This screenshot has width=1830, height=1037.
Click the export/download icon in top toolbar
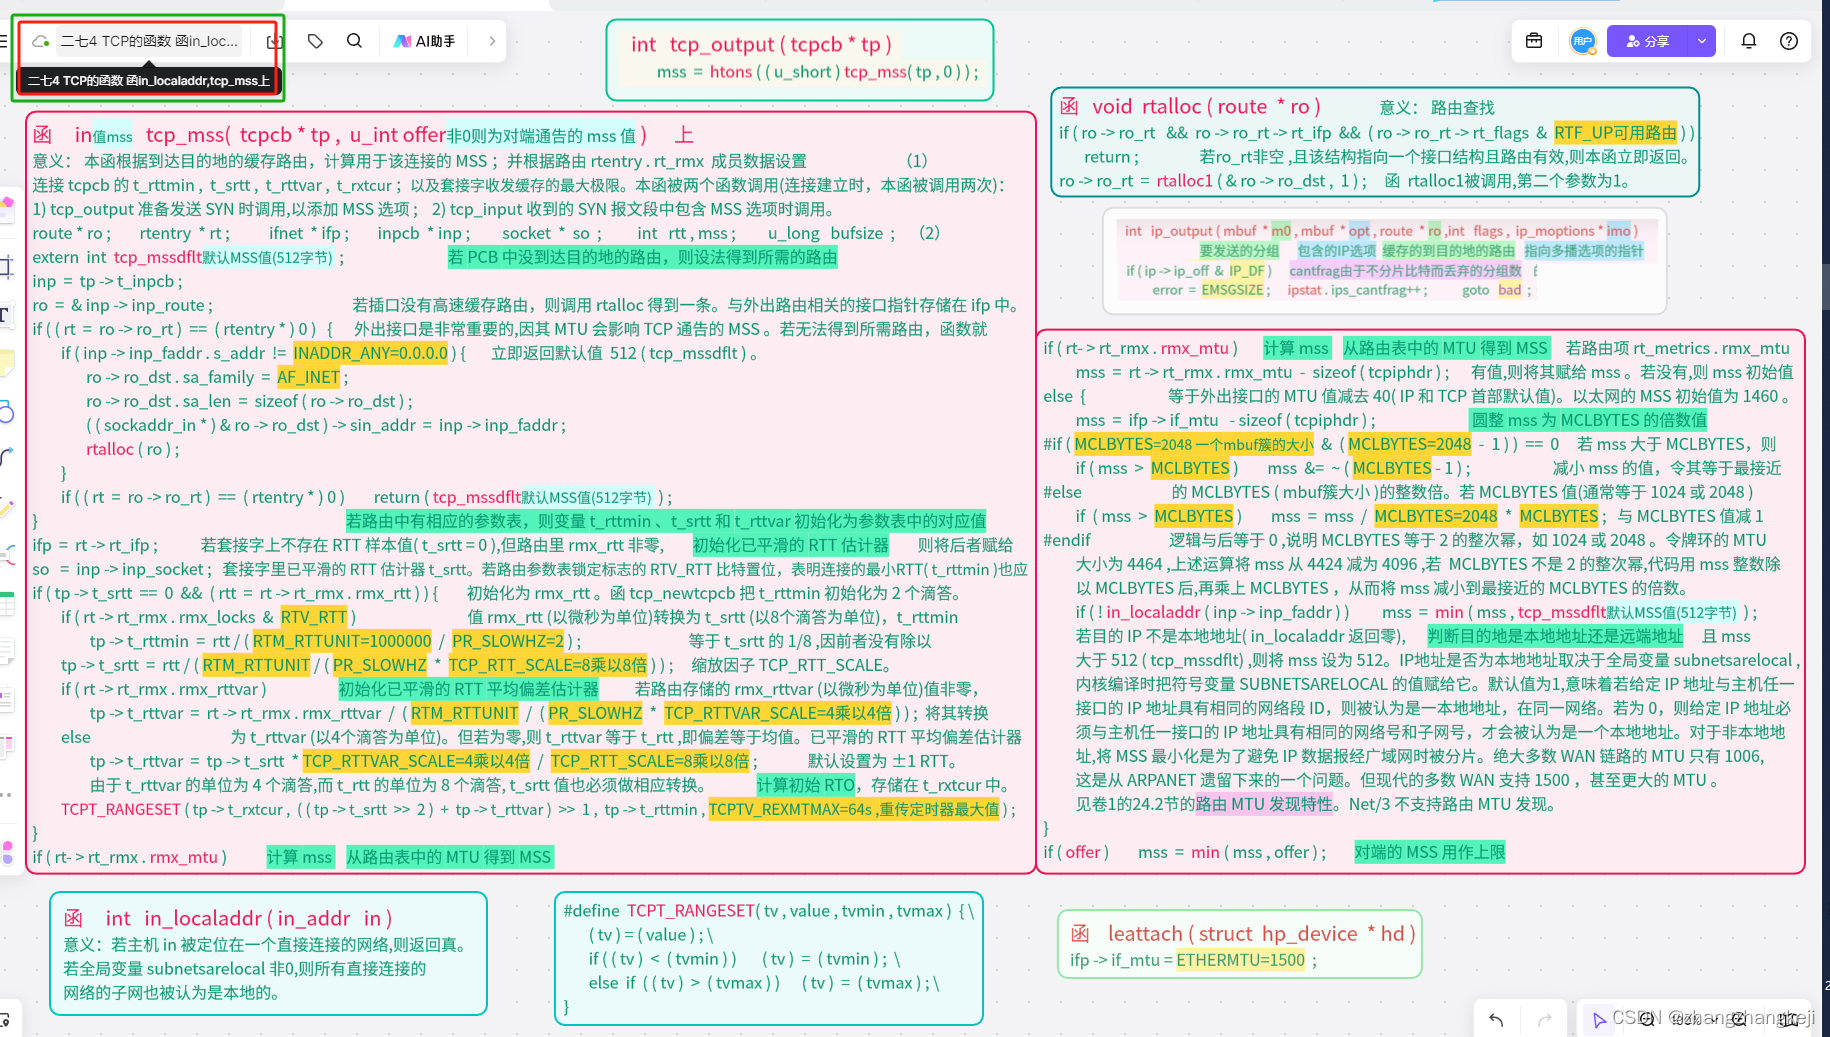[275, 41]
